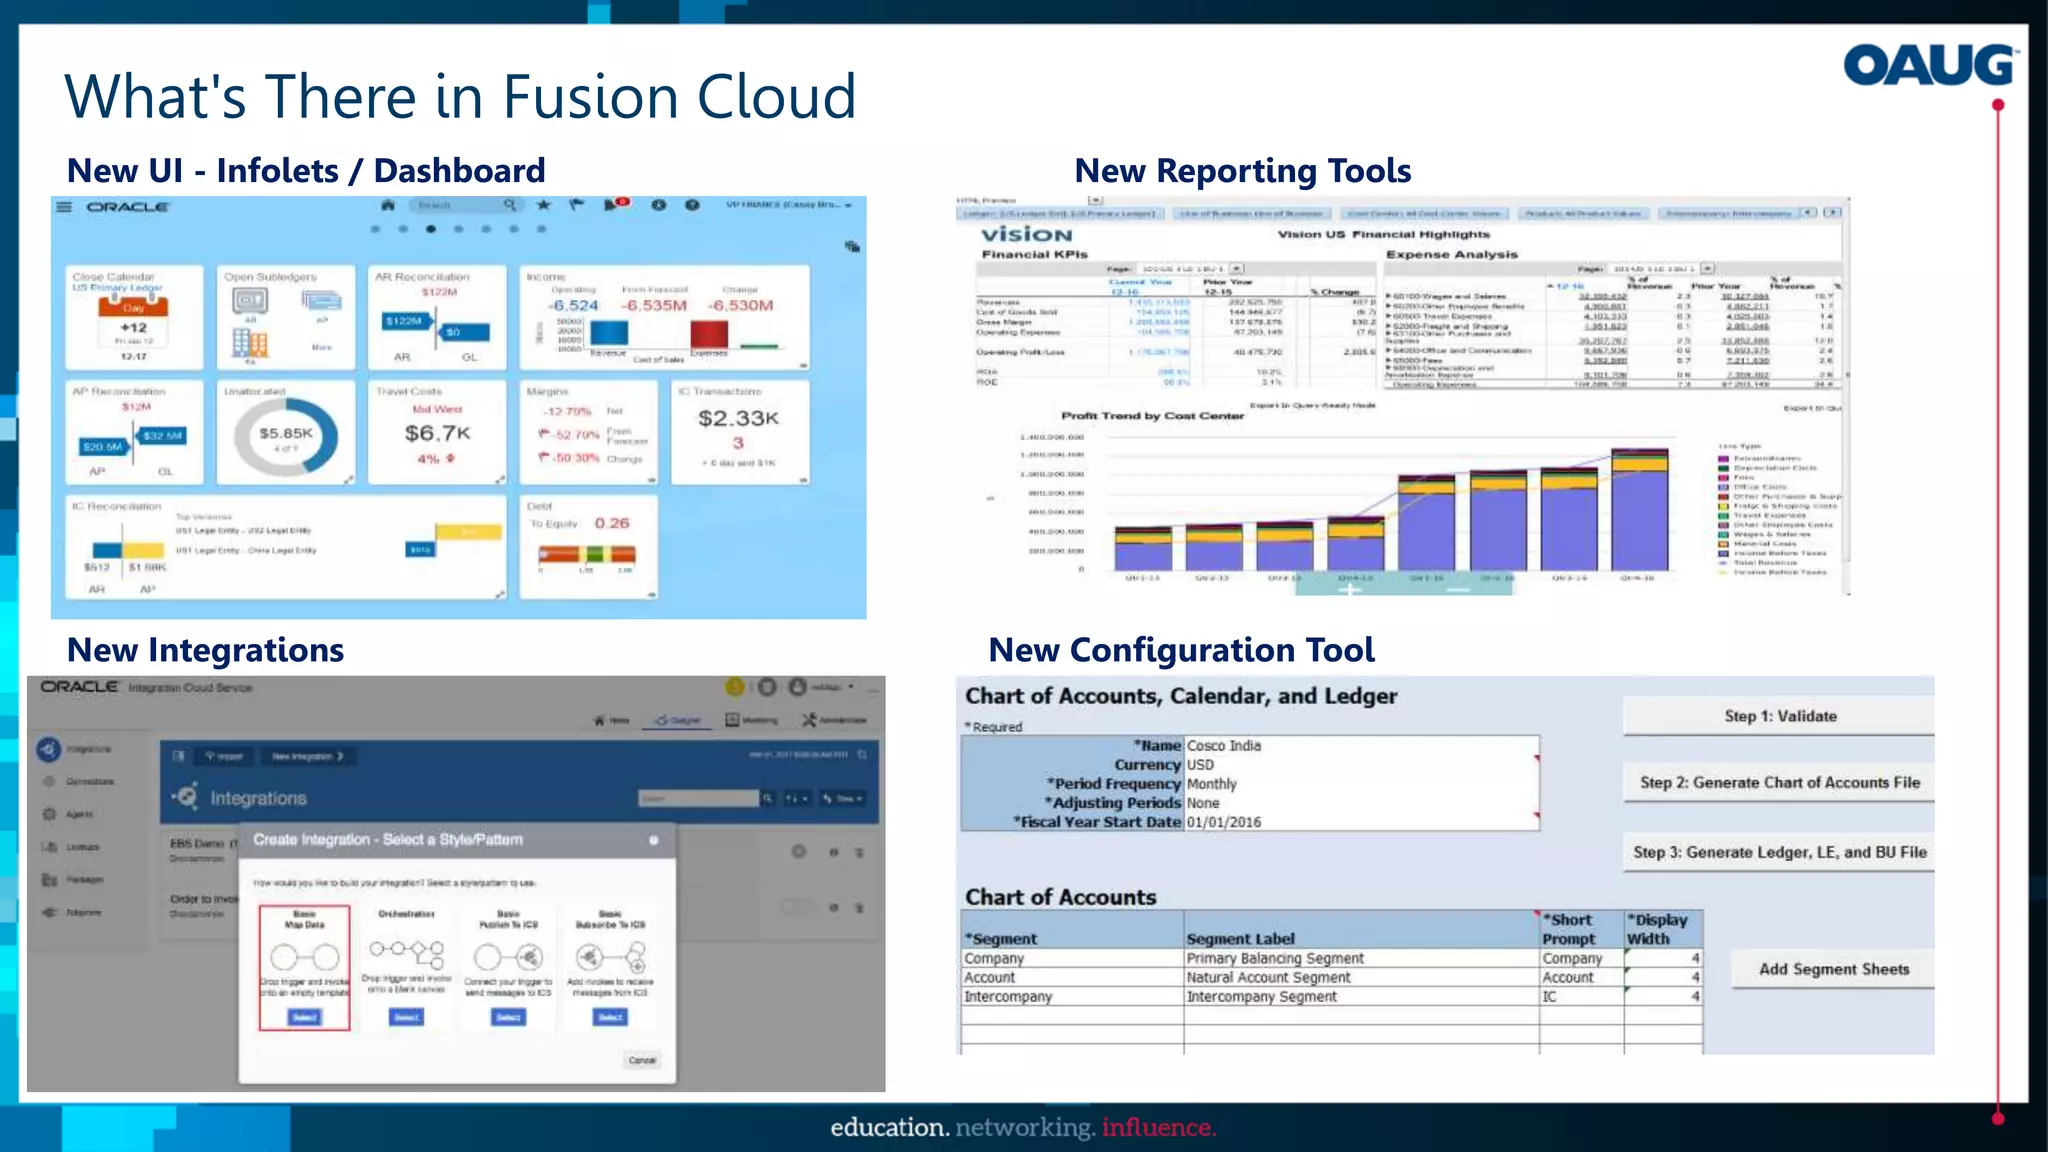Screen dimensions: 2048x1152
Task: Click the chart zoom-out minus control
Action: coord(1457,589)
